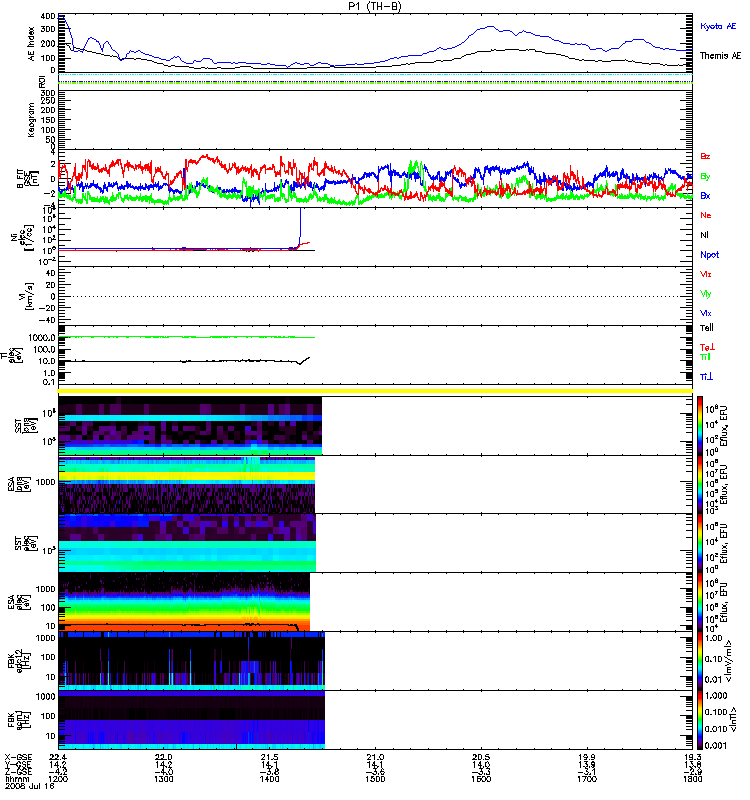
Task: Click the "ROI" panel label
Action: [43, 82]
